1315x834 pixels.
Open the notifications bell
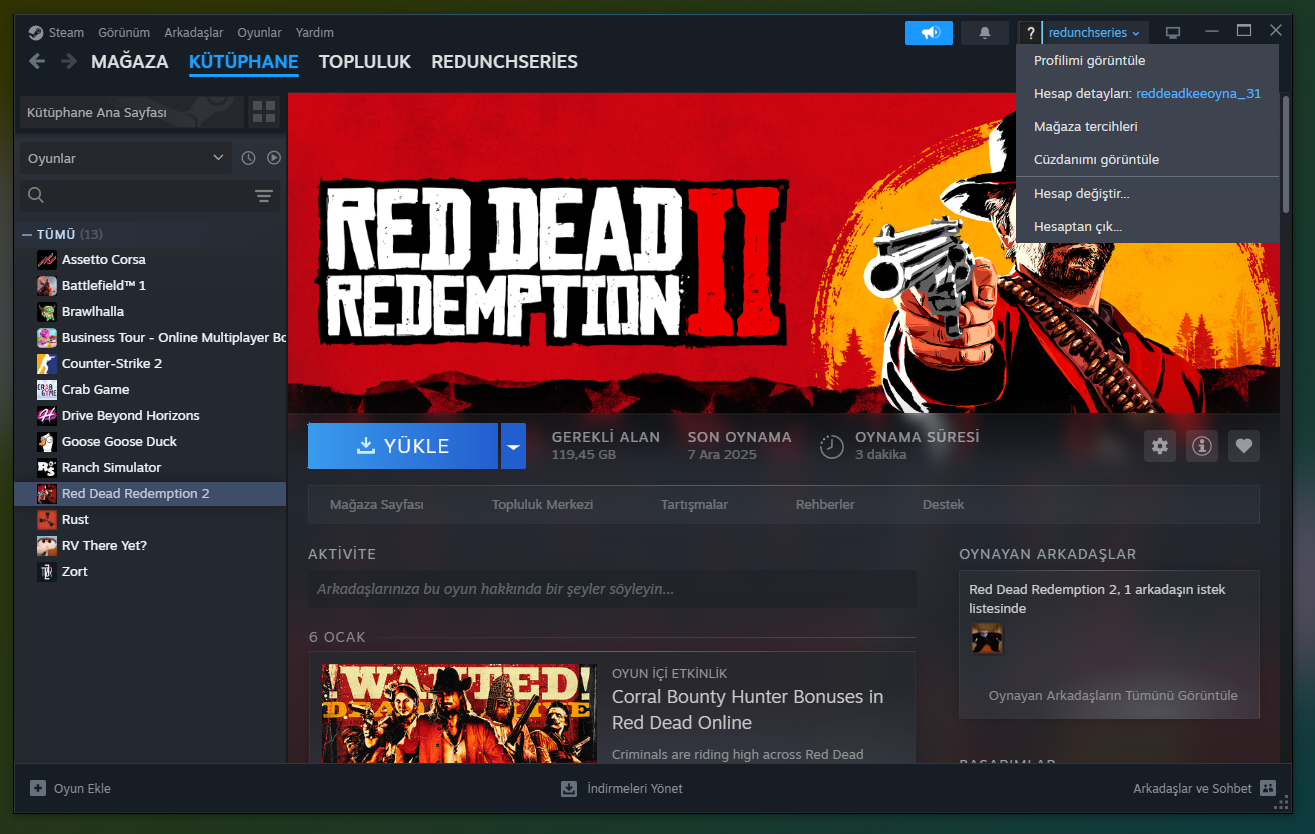tap(985, 33)
